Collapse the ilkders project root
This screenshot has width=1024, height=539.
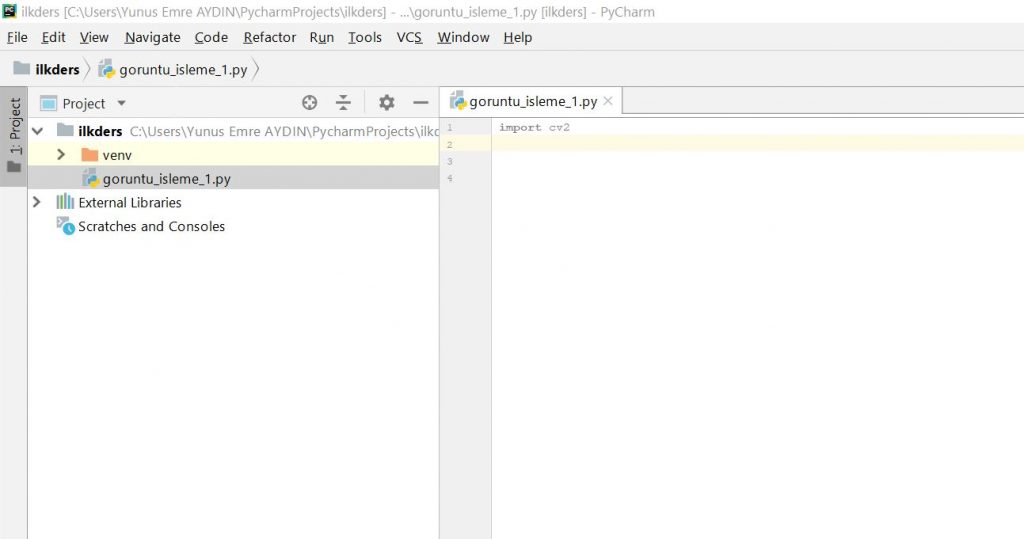coord(37,131)
